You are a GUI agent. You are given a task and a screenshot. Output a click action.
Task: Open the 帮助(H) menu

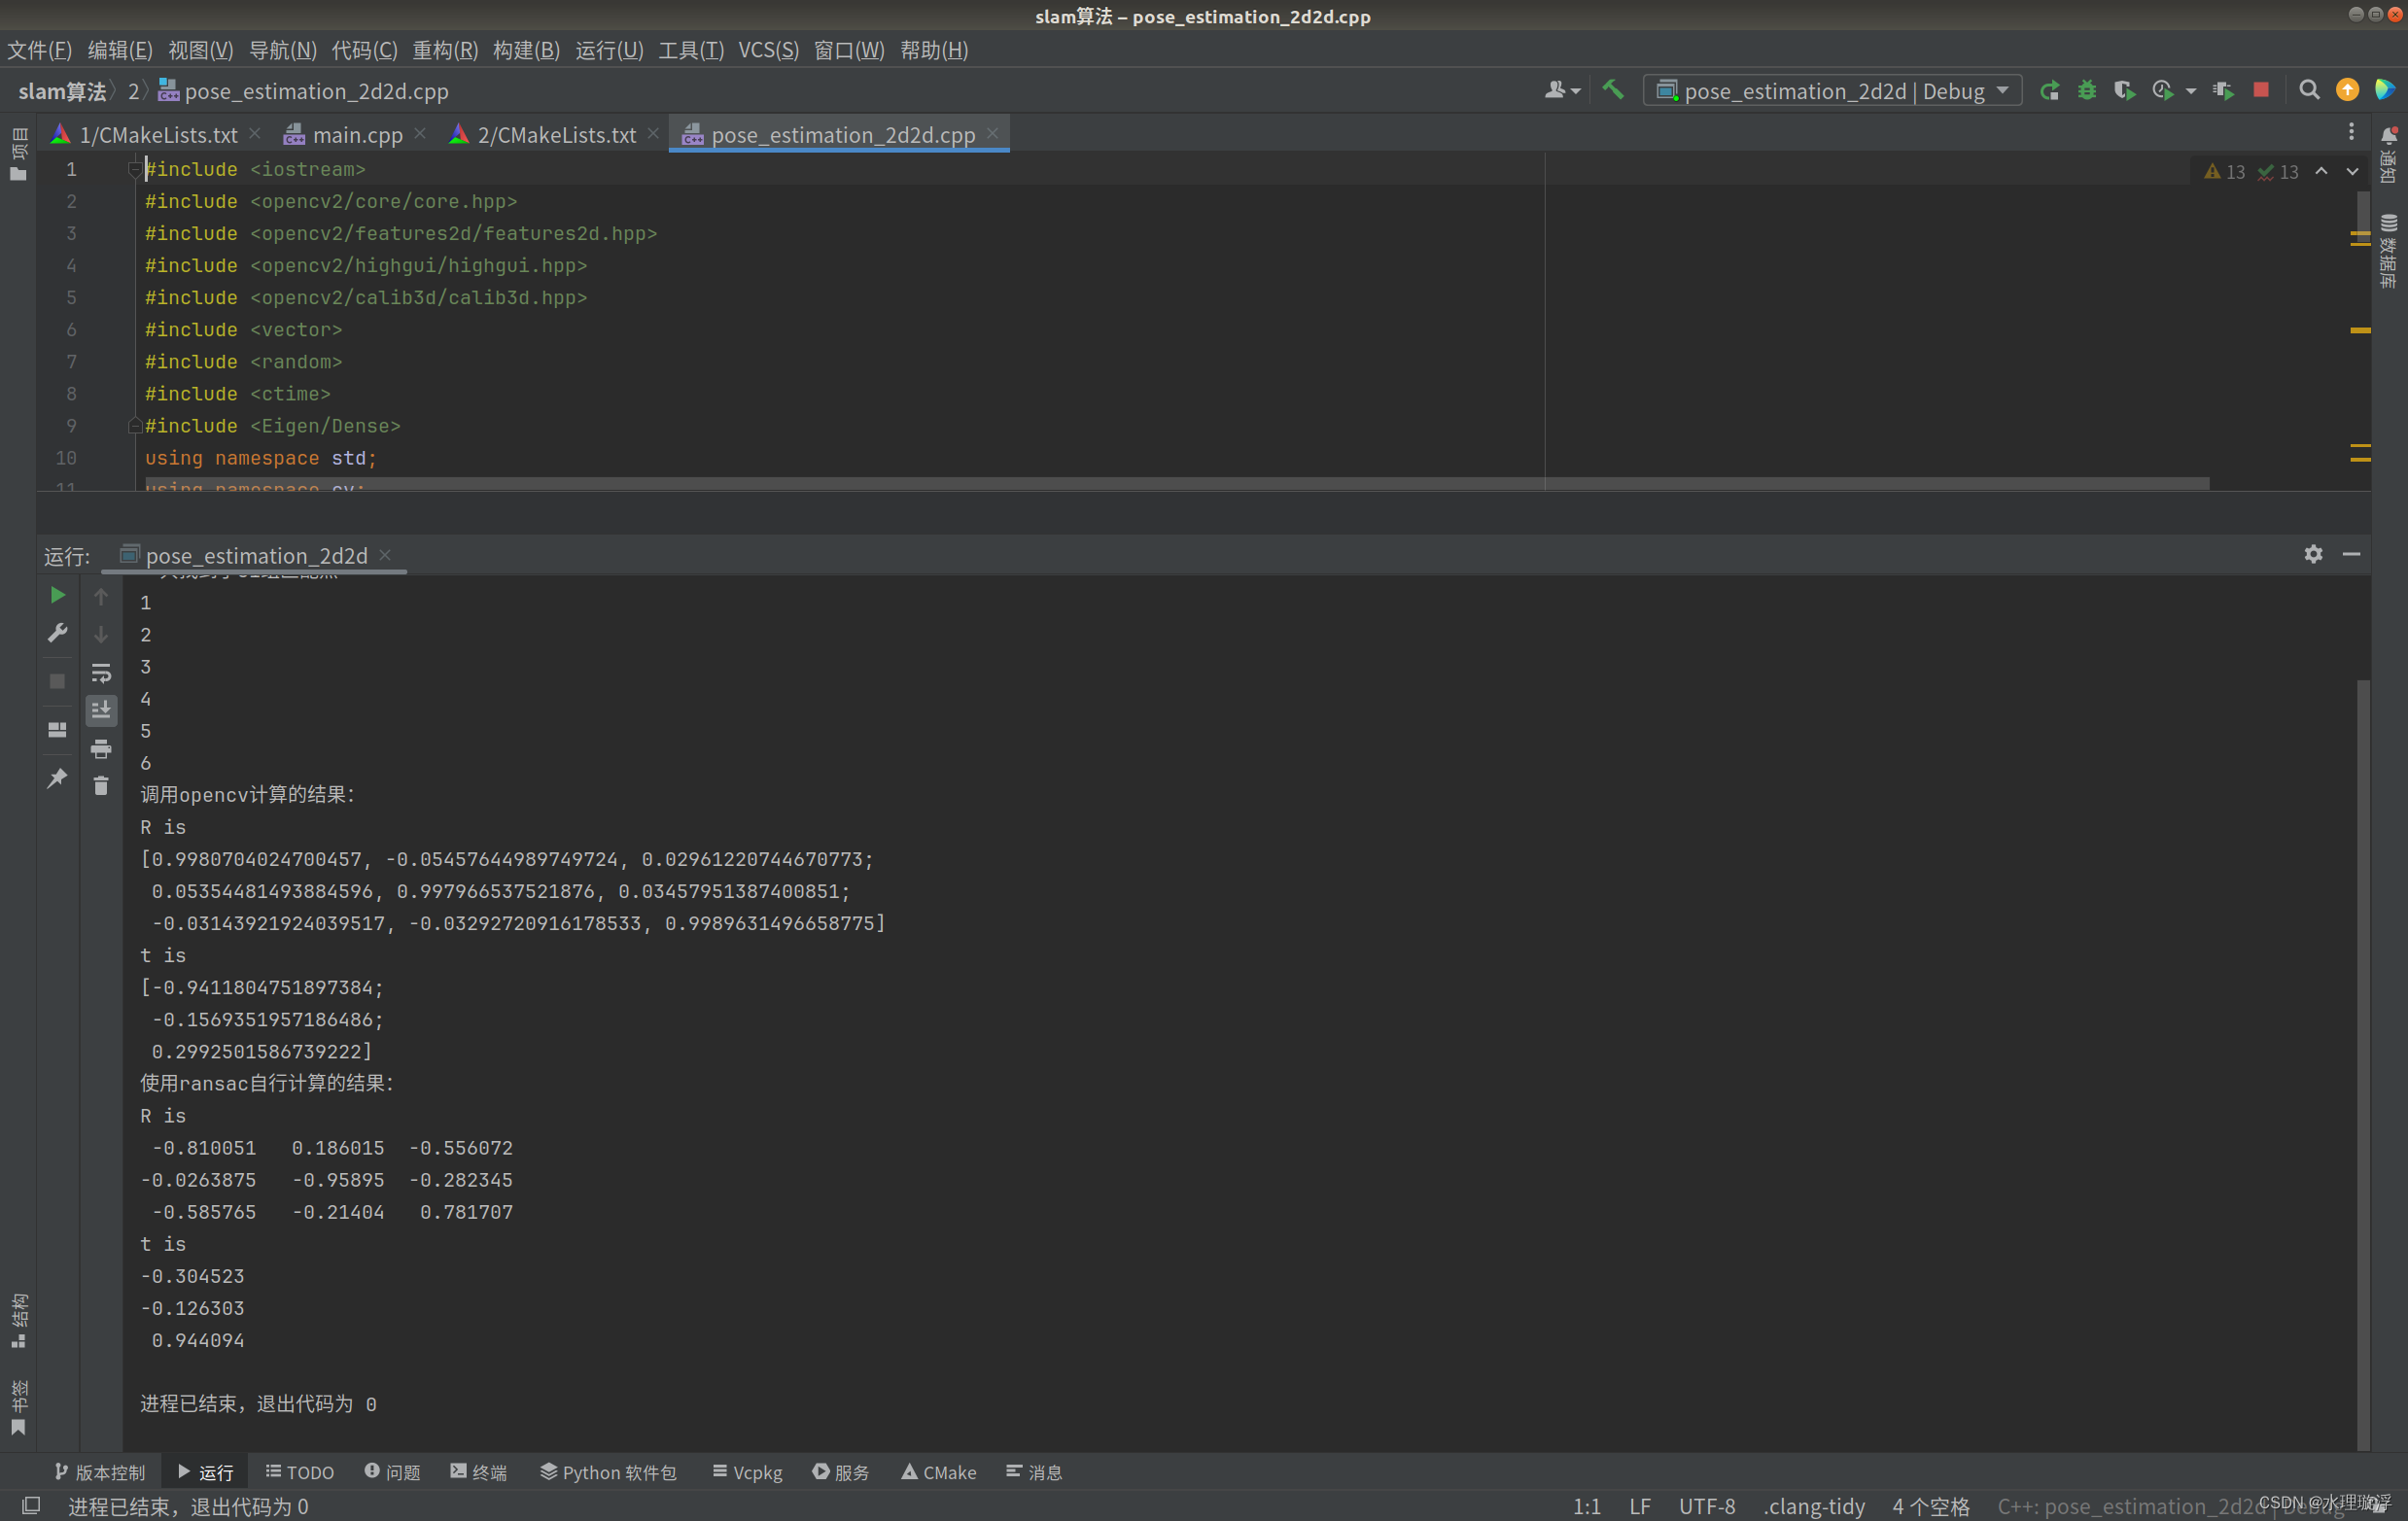click(934, 50)
